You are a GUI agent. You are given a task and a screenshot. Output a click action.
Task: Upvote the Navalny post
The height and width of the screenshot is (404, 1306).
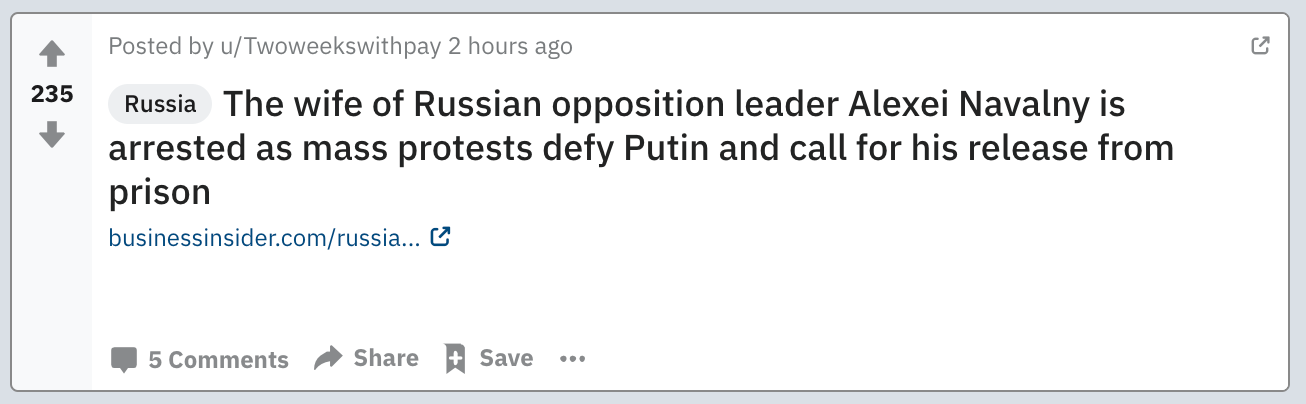52,53
